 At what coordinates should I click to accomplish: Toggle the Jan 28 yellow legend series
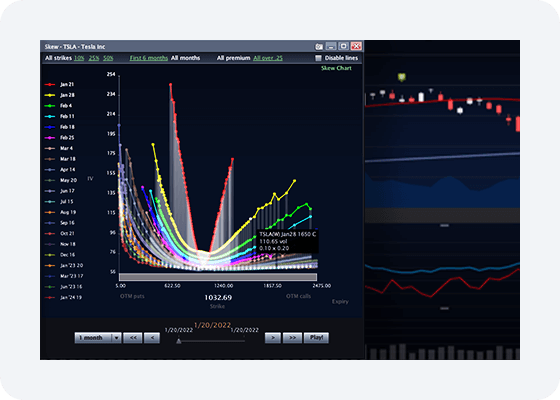click(59, 95)
